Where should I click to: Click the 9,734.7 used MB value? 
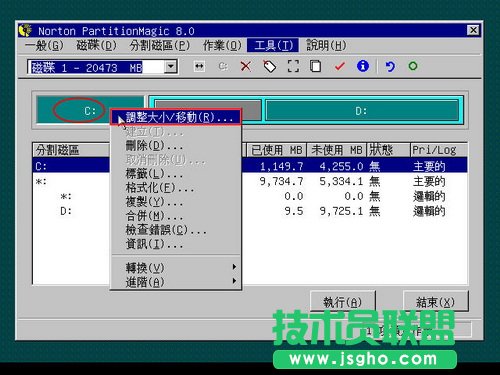click(282, 181)
